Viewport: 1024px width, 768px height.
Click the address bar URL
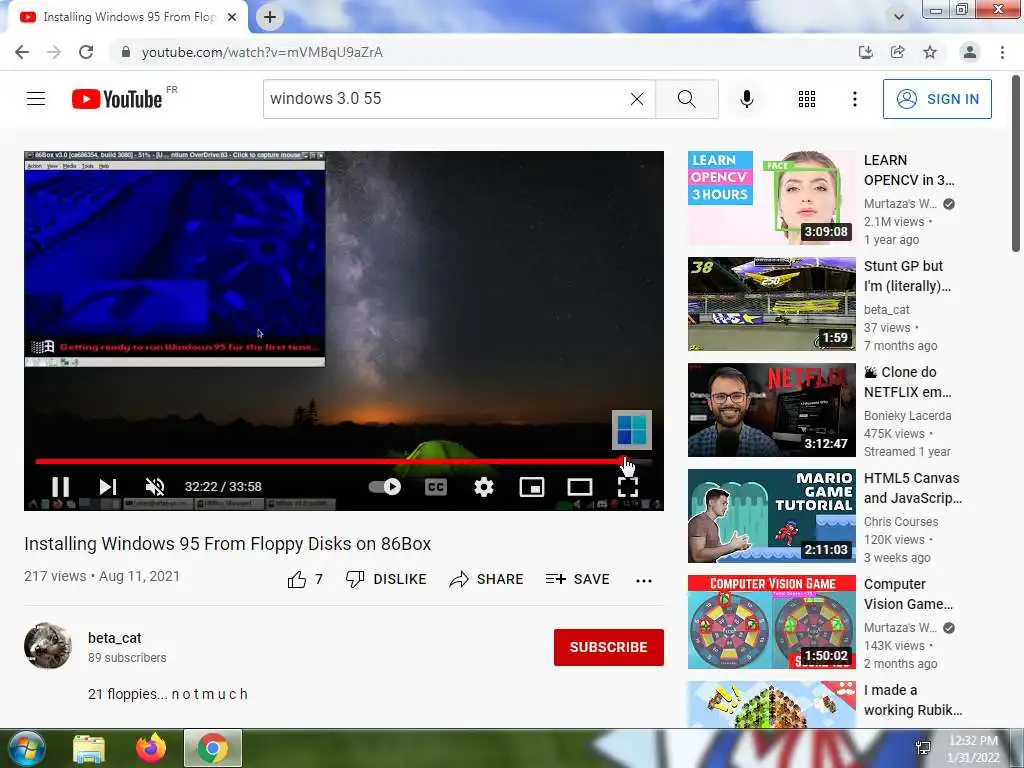[262, 52]
